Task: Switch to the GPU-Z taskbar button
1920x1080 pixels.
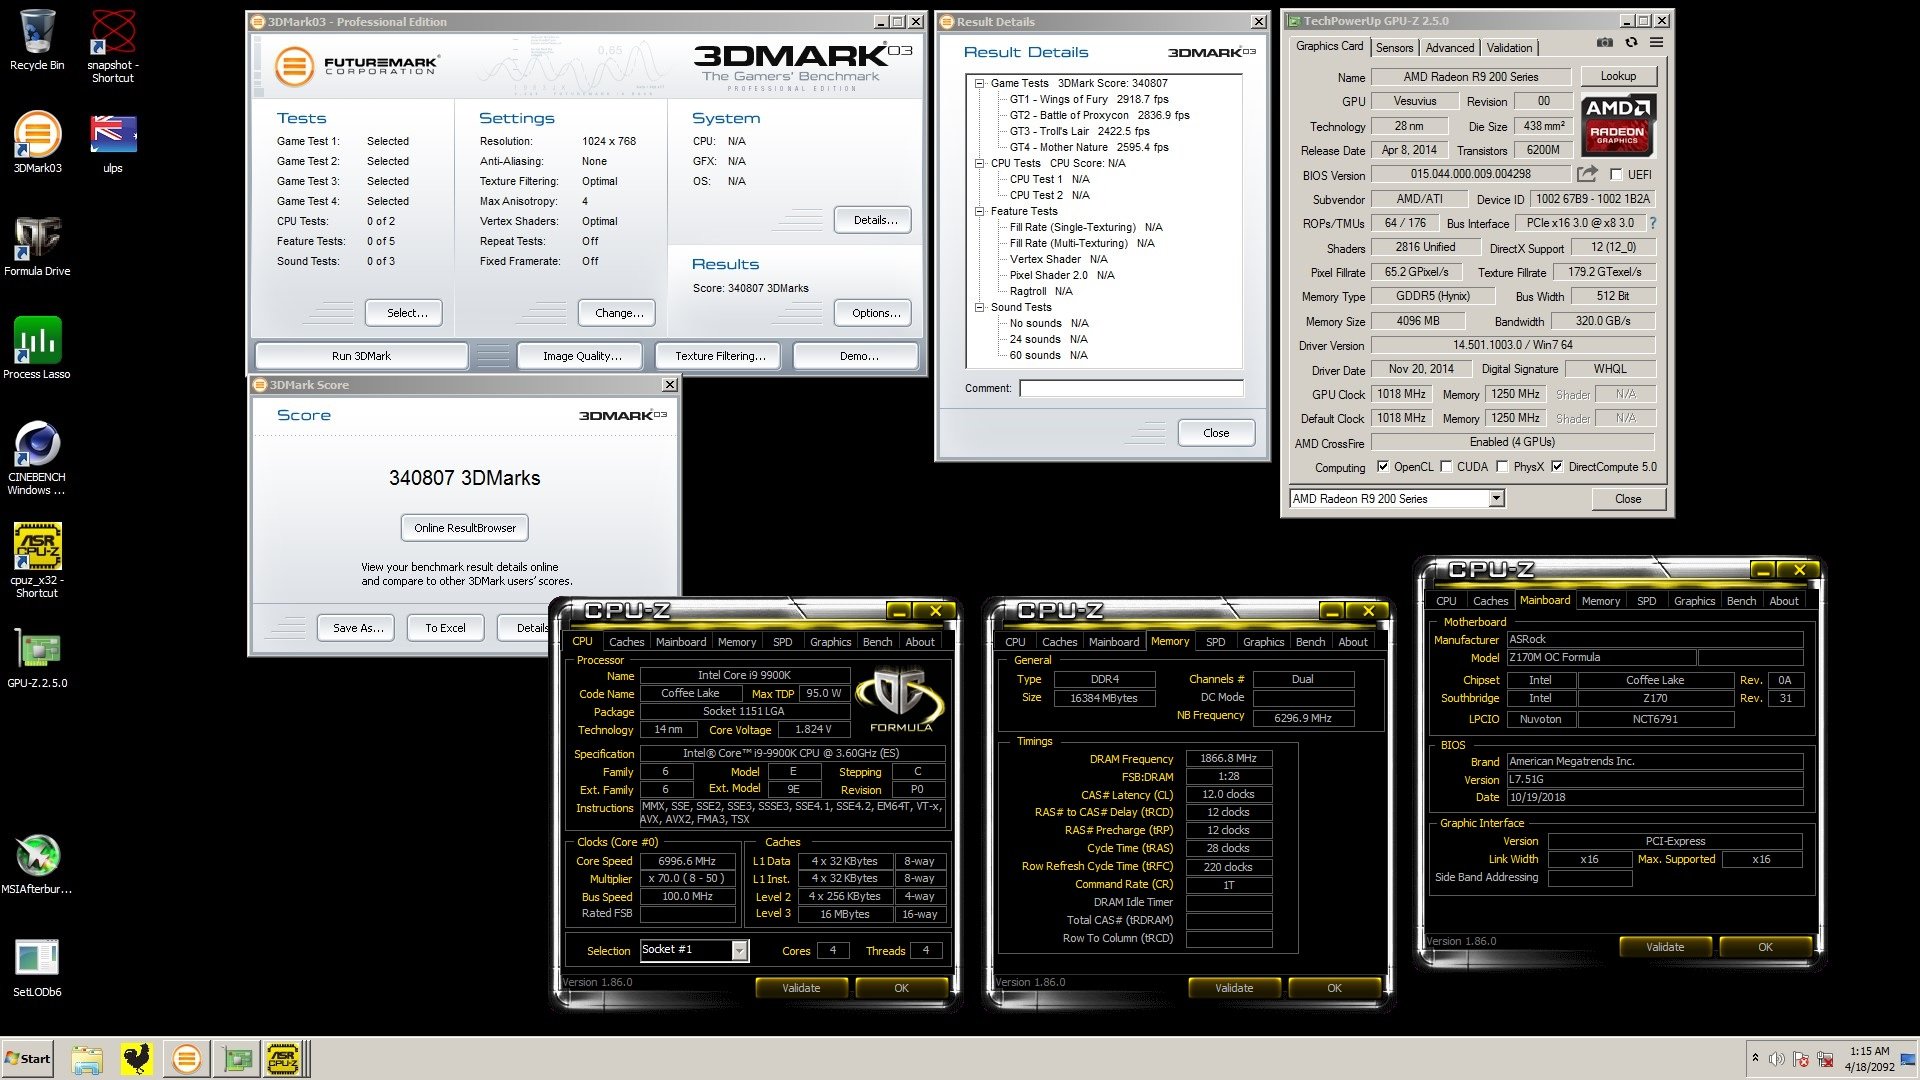Action: click(237, 1059)
